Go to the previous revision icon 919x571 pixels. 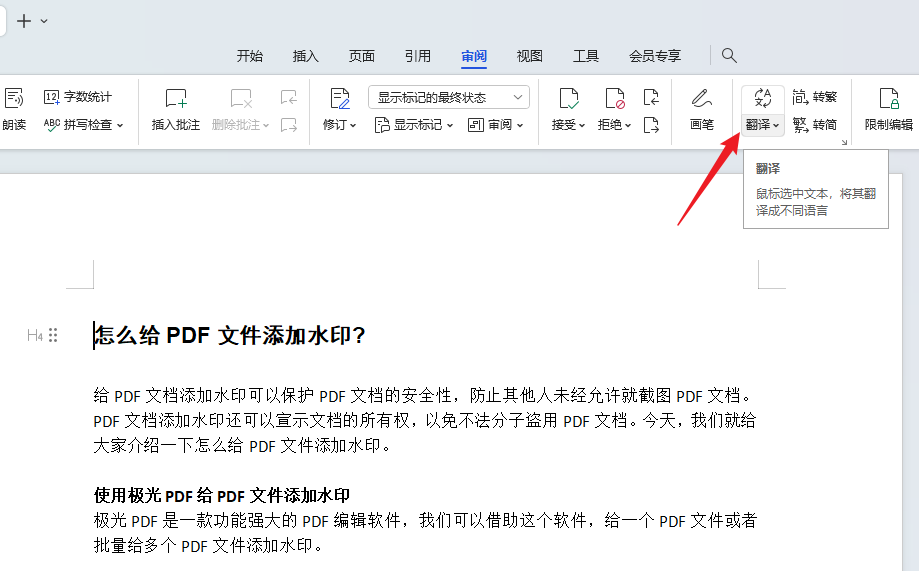[651, 97]
